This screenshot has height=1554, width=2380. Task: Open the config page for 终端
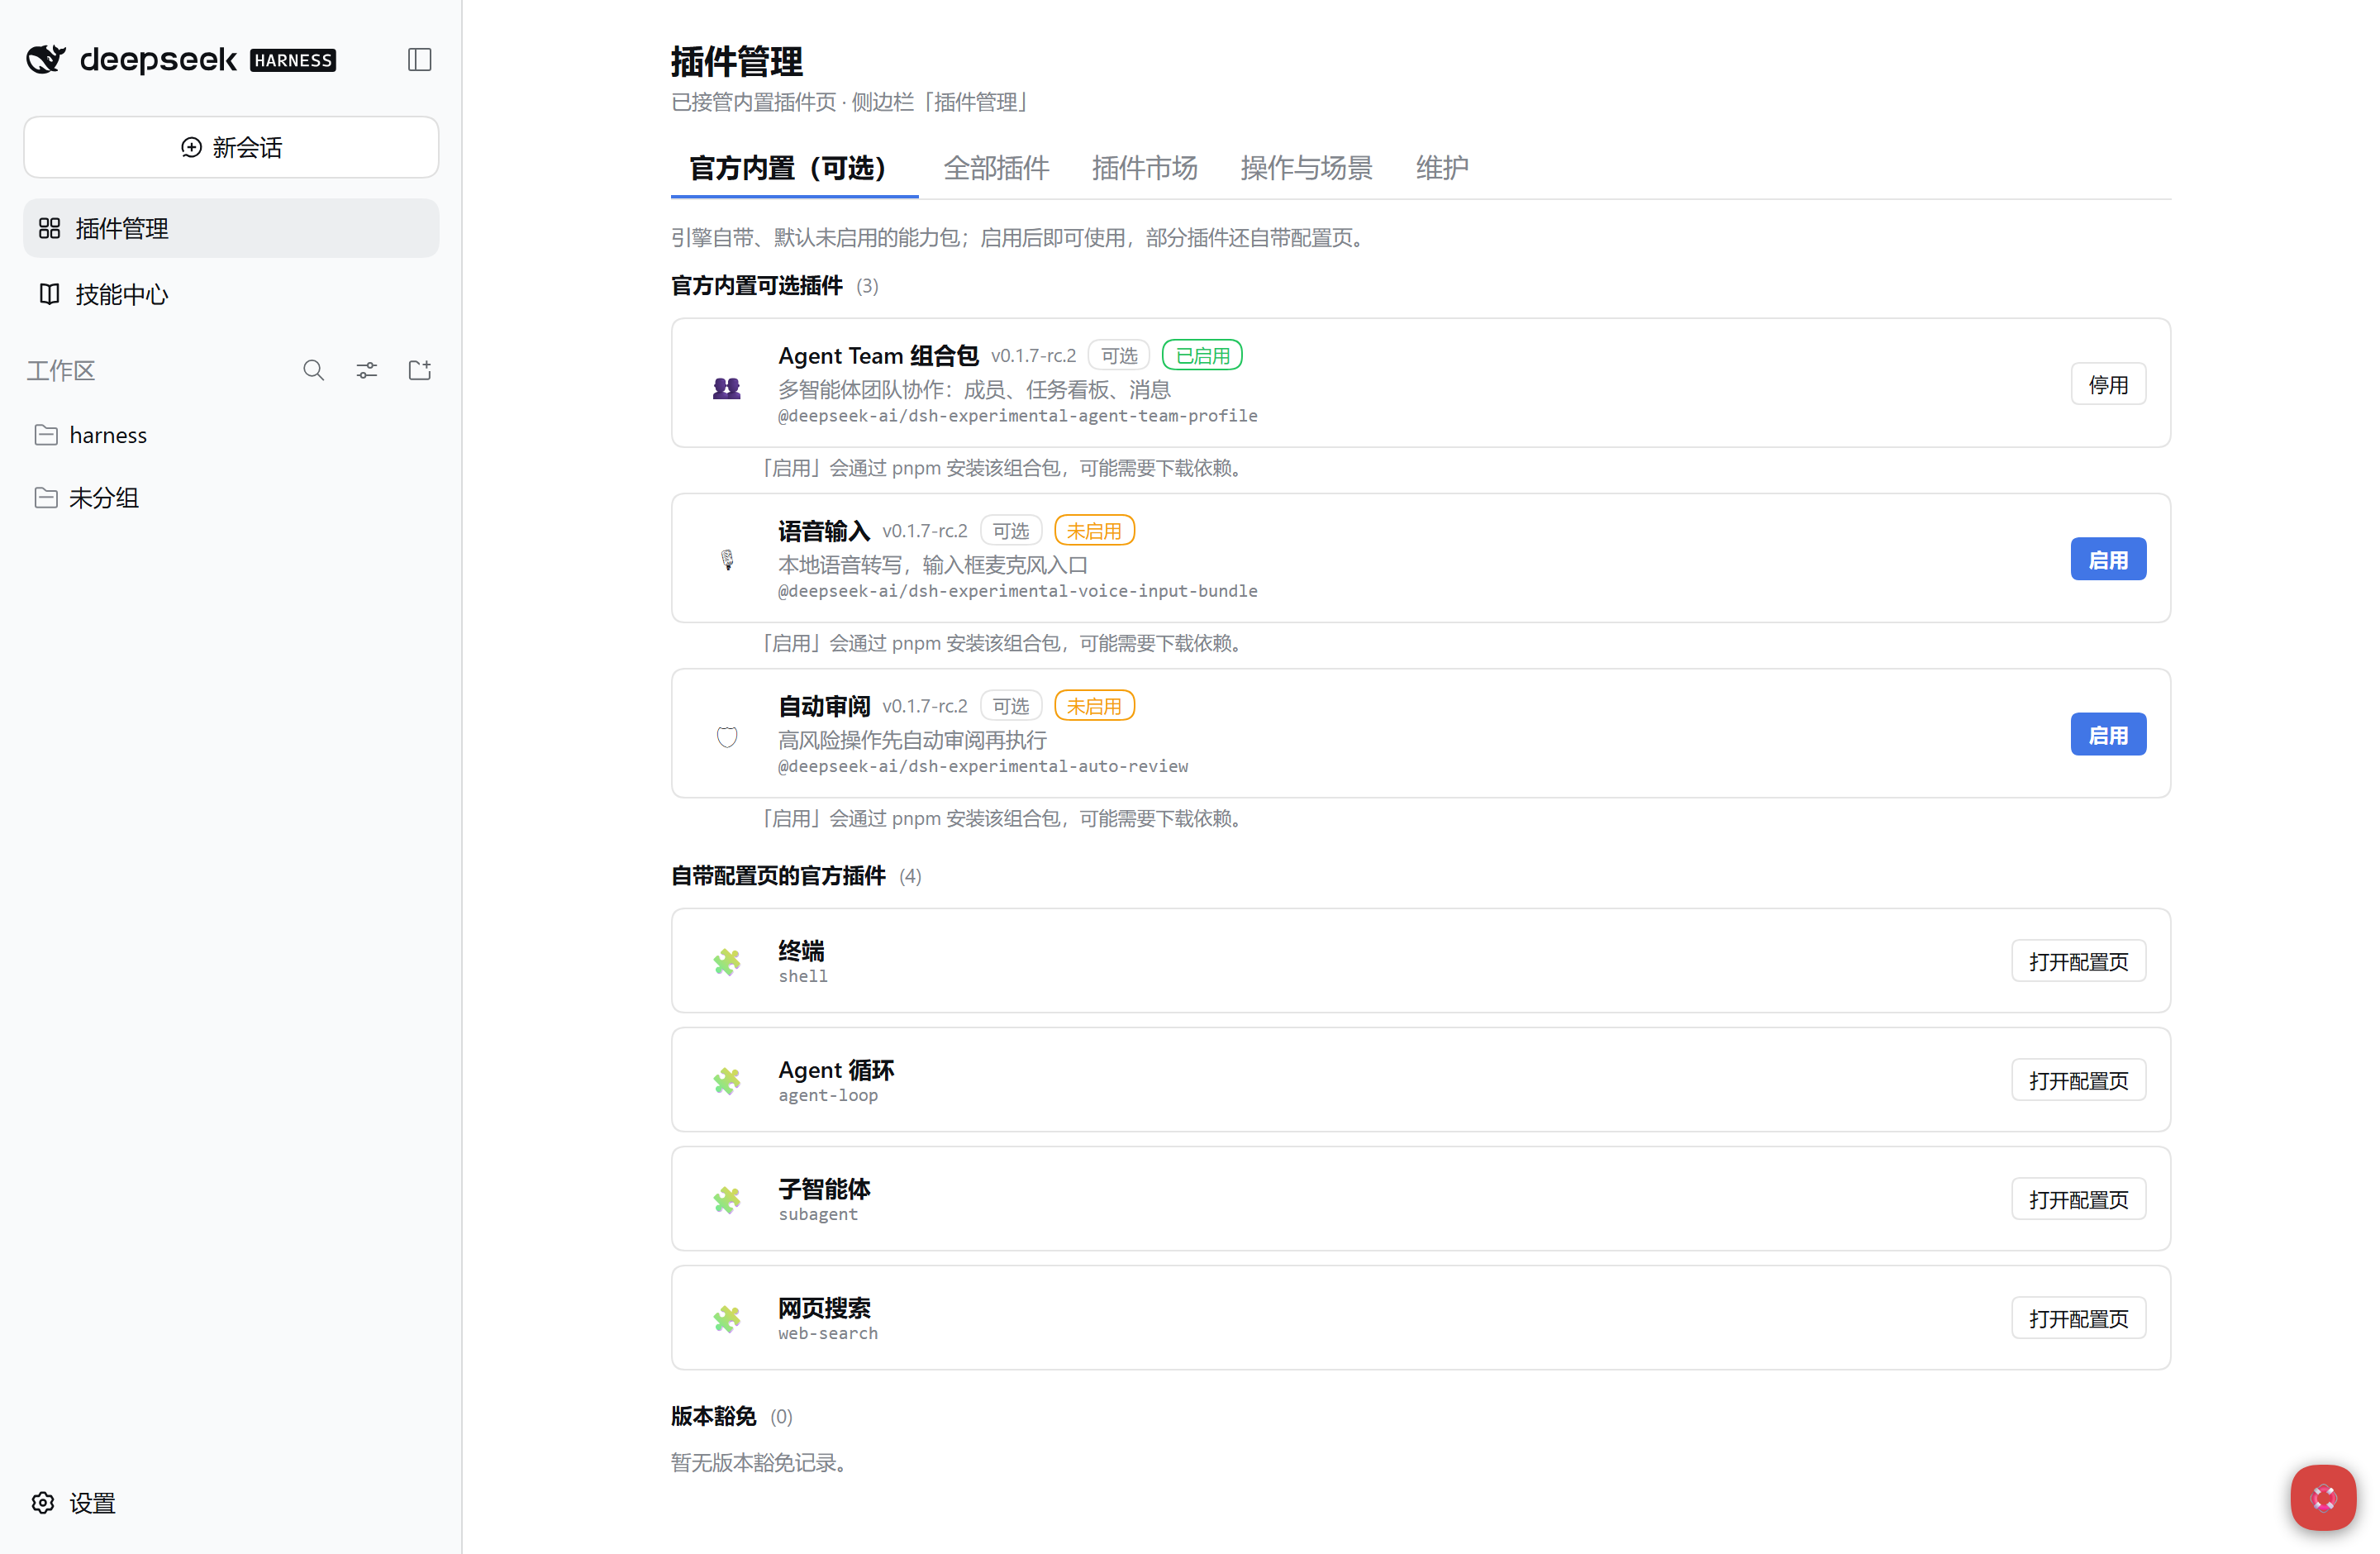click(2078, 962)
